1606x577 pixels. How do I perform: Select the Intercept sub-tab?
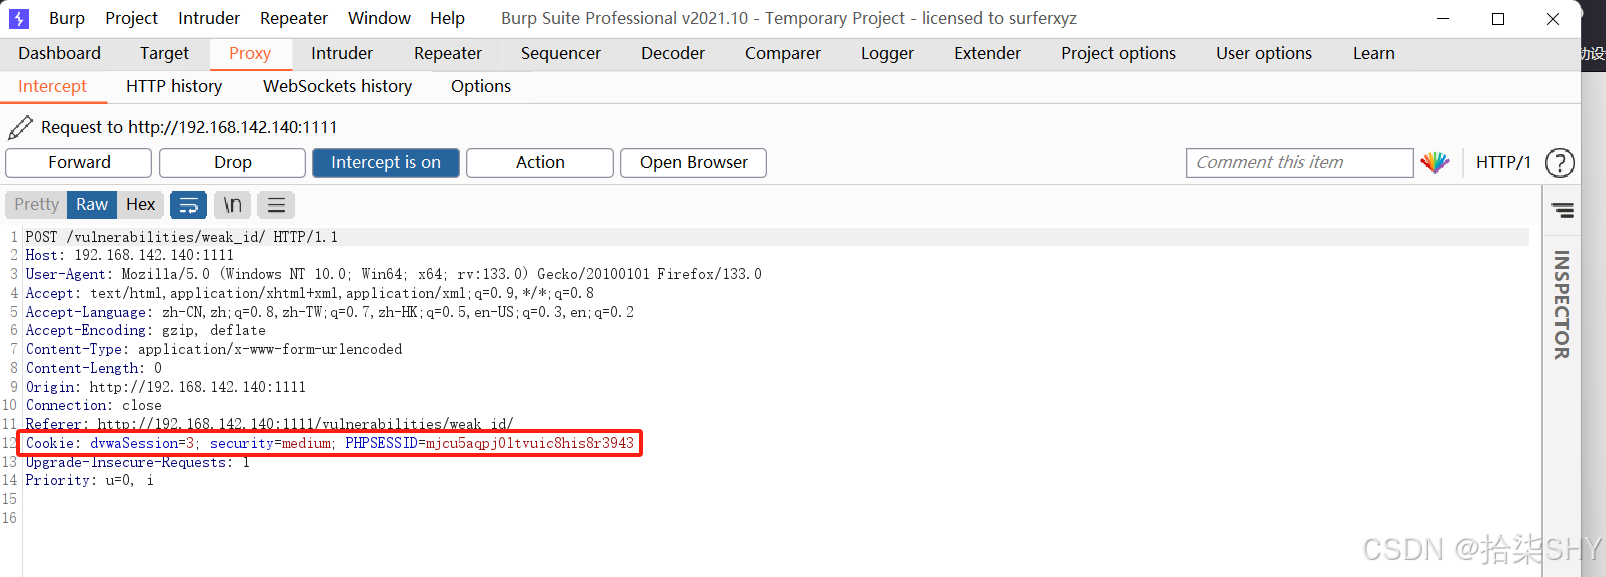click(x=52, y=86)
